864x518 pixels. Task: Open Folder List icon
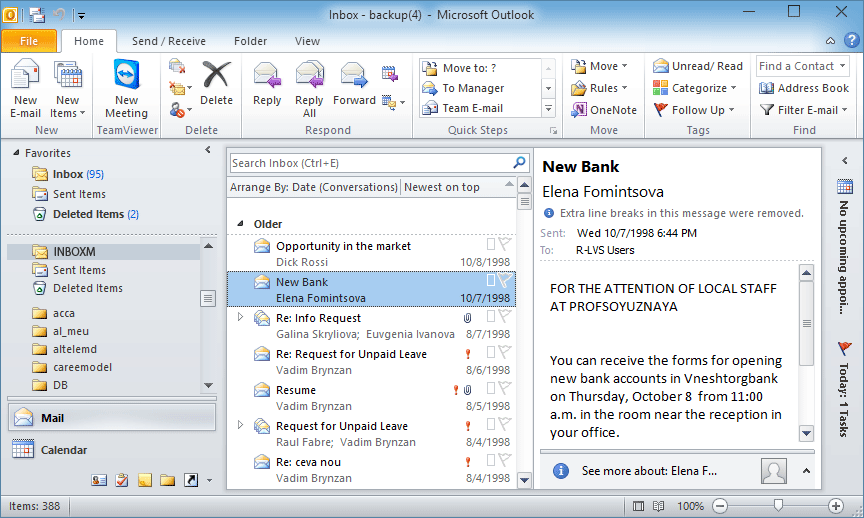[x=168, y=481]
